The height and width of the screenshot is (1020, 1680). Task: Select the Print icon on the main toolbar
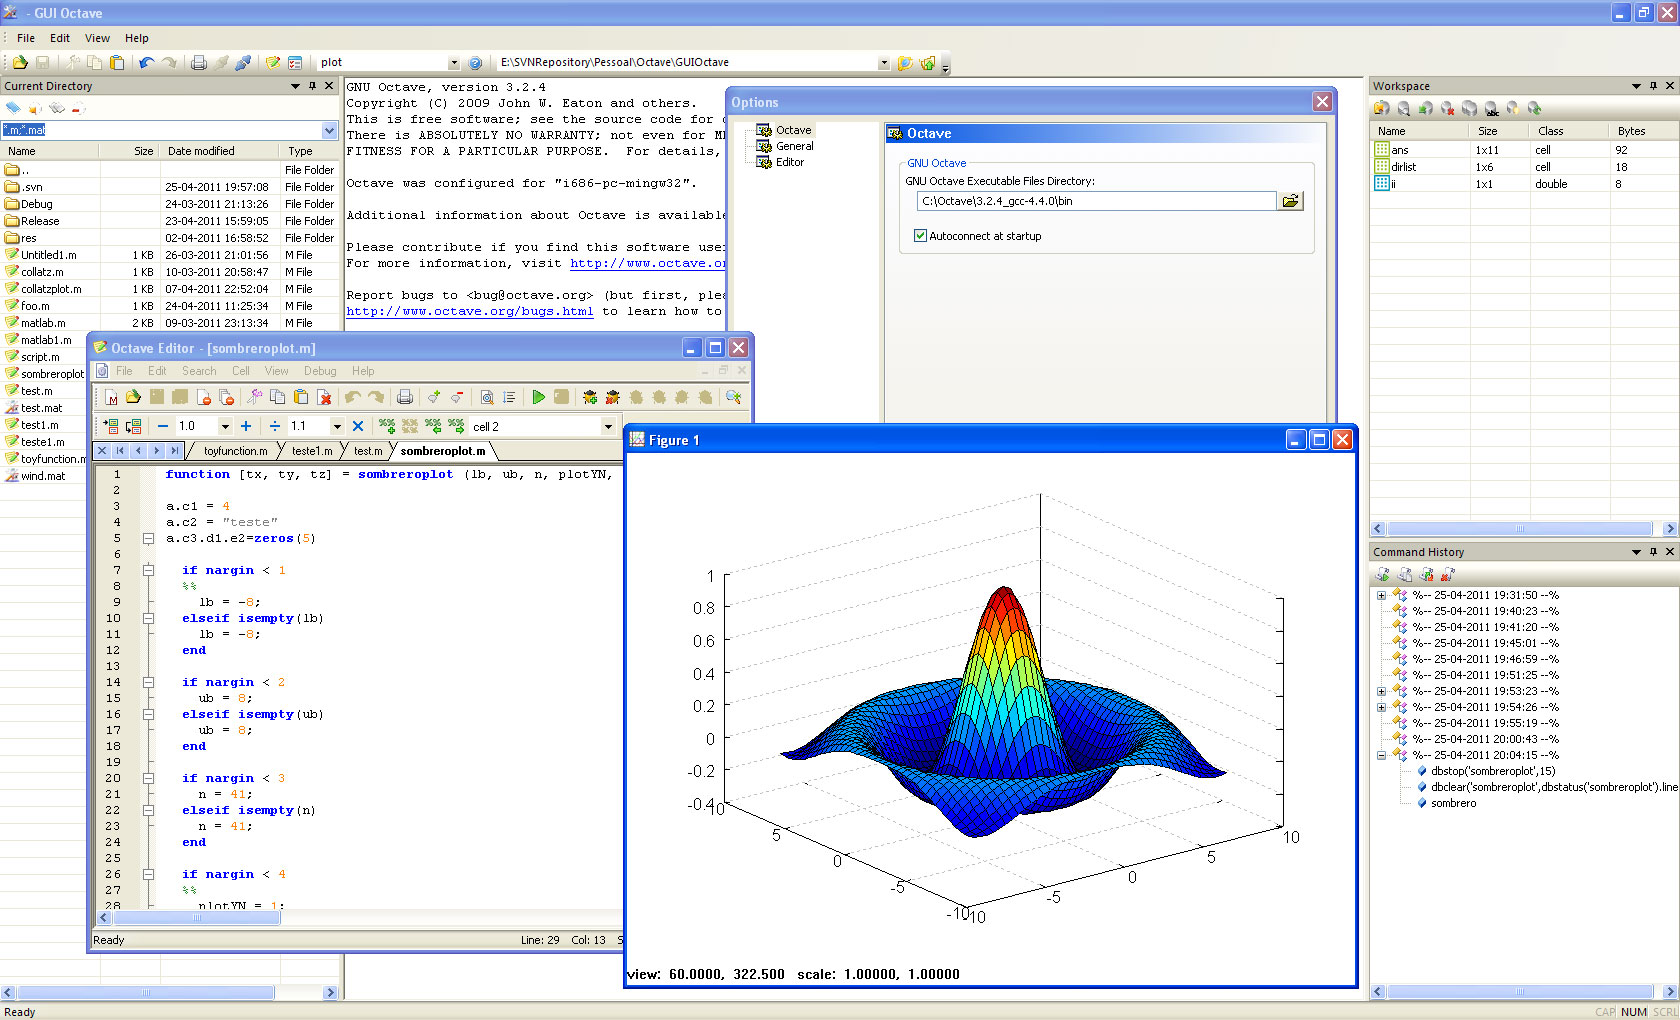click(199, 62)
